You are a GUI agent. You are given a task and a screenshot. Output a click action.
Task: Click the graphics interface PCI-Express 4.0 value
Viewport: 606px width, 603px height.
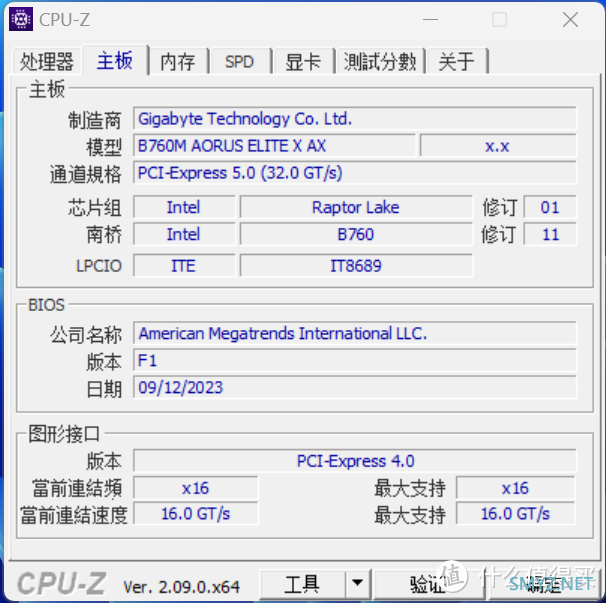tap(354, 461)
